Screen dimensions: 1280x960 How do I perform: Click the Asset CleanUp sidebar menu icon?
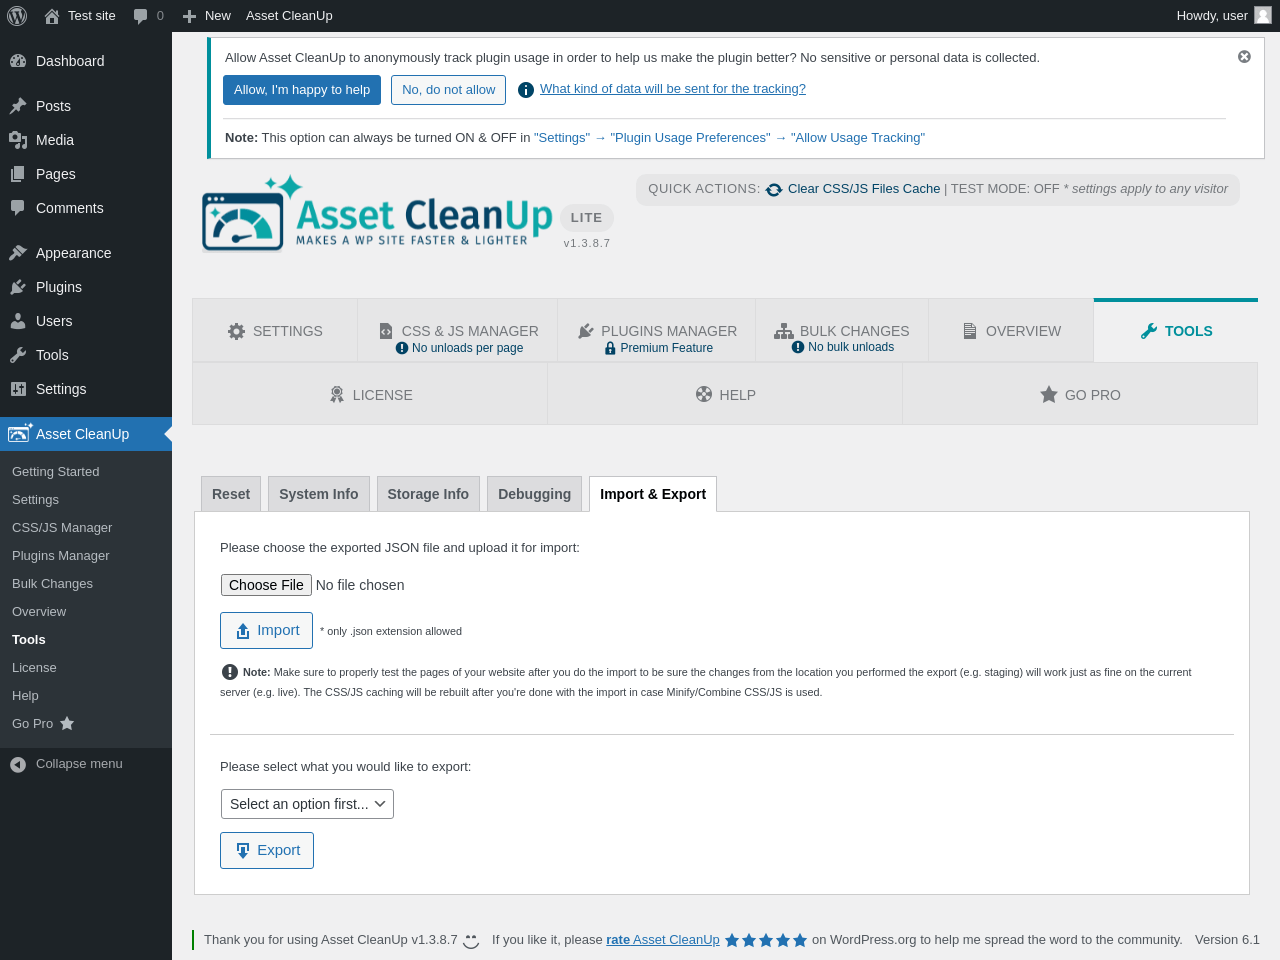(20, 433)
